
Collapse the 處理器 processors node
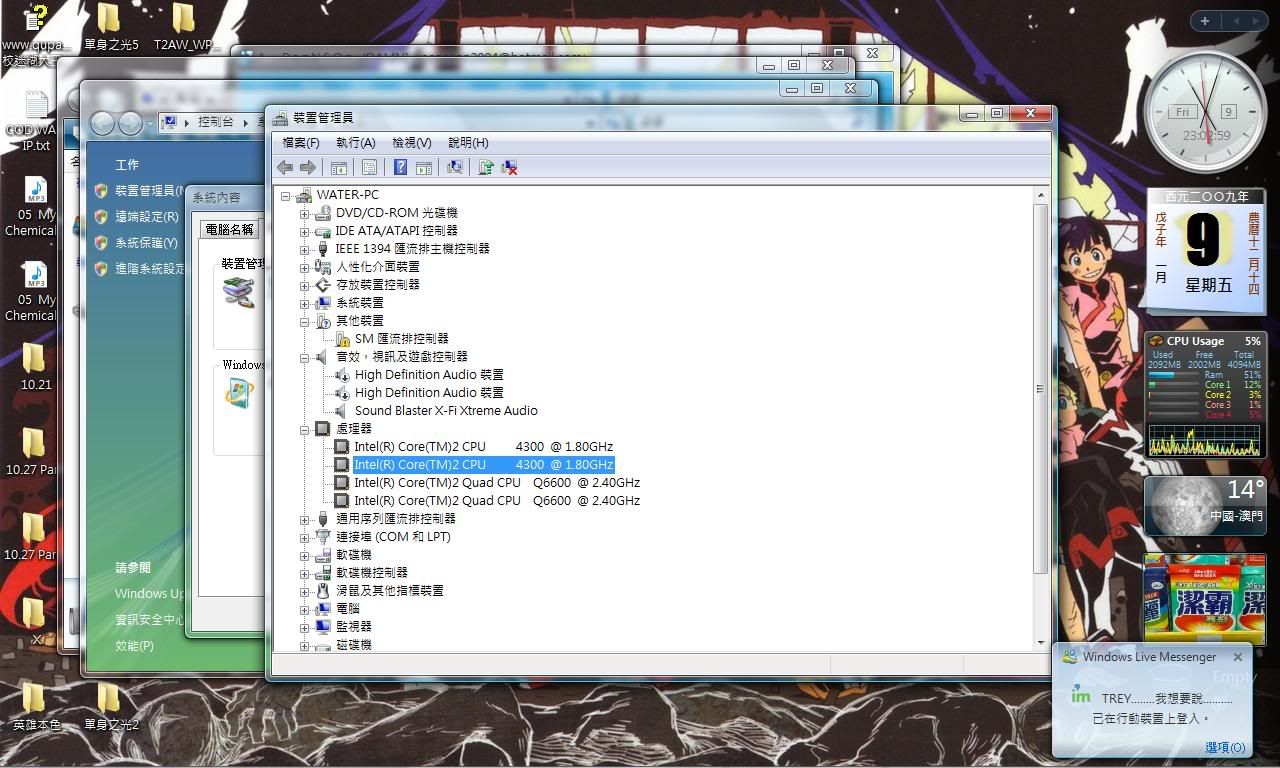tap(305, 429)
